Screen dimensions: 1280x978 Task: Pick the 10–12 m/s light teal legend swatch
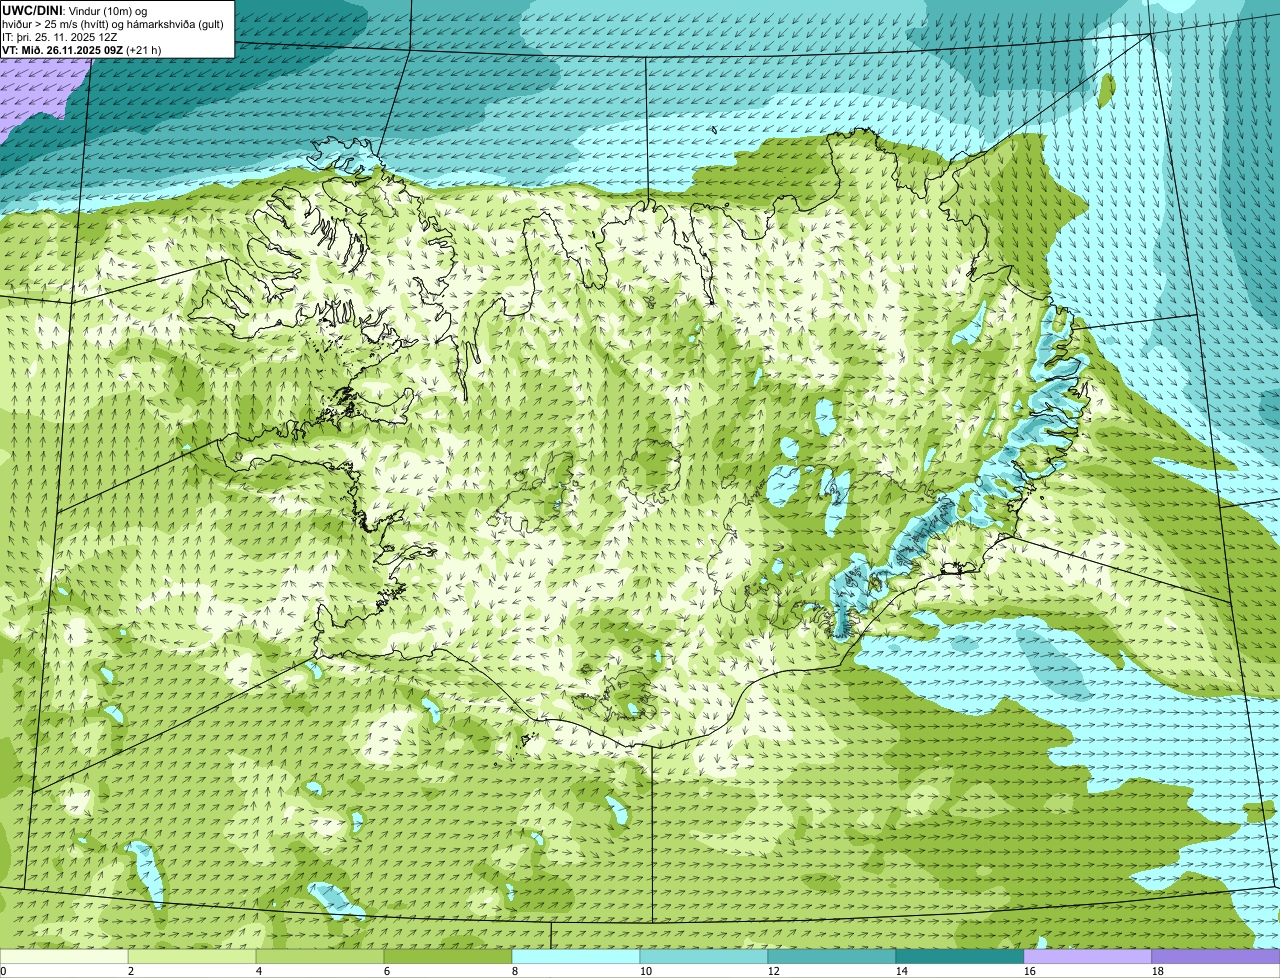tap(704, 956)
